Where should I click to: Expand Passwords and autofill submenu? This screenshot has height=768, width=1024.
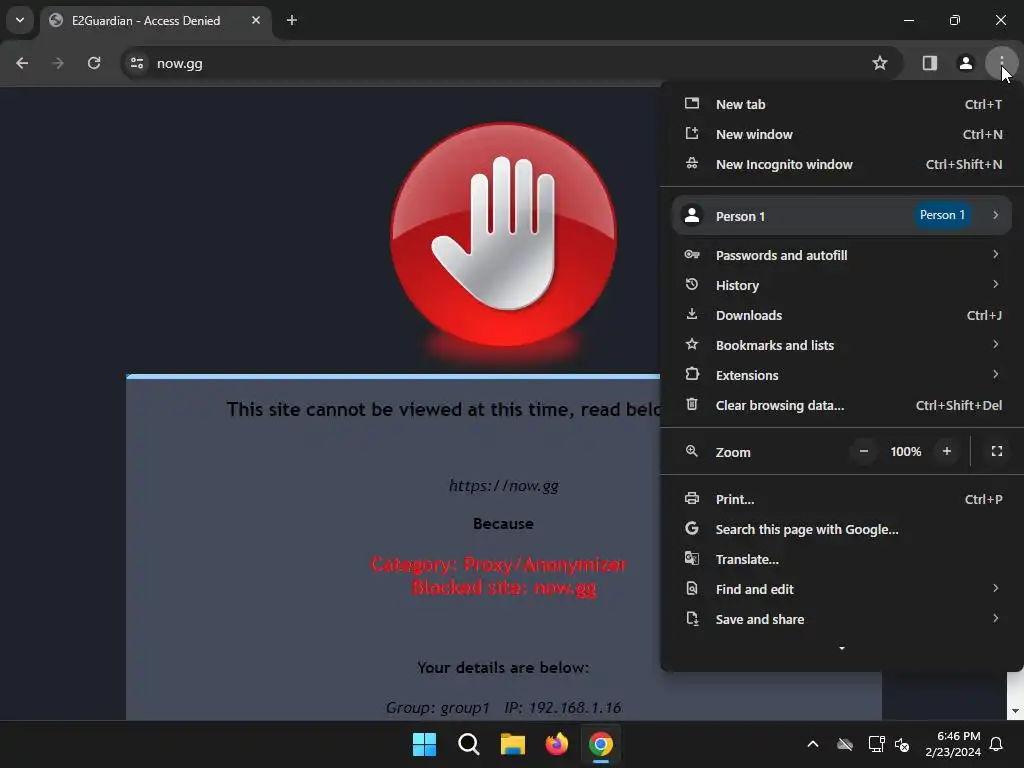[842, 255]
